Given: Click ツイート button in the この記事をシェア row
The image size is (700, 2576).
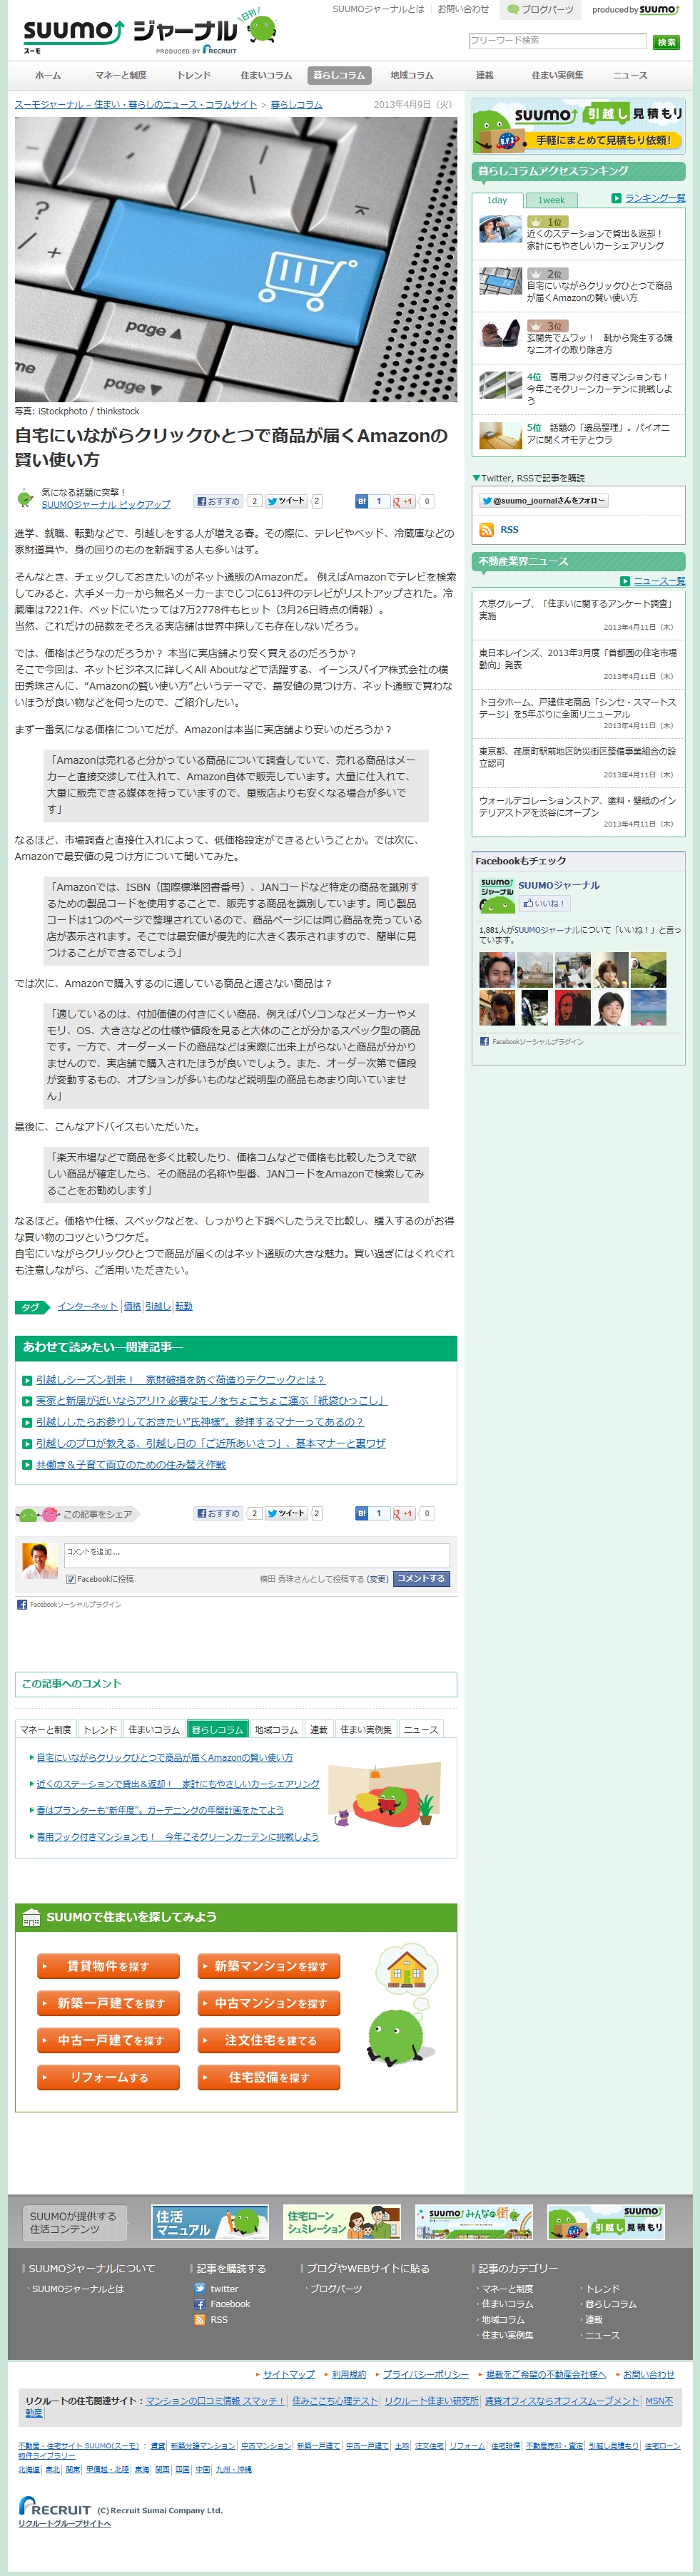Looking at the screenshot, I should pyautogui.click(x=286, y=1514).
